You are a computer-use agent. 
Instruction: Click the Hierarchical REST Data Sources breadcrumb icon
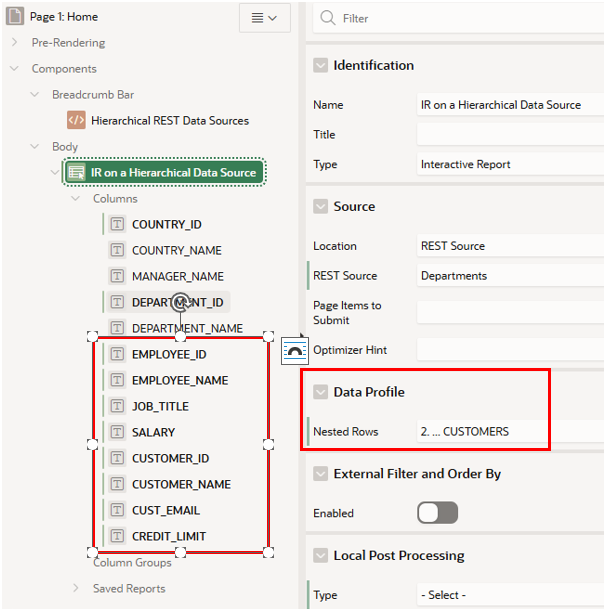coord(76,120)
